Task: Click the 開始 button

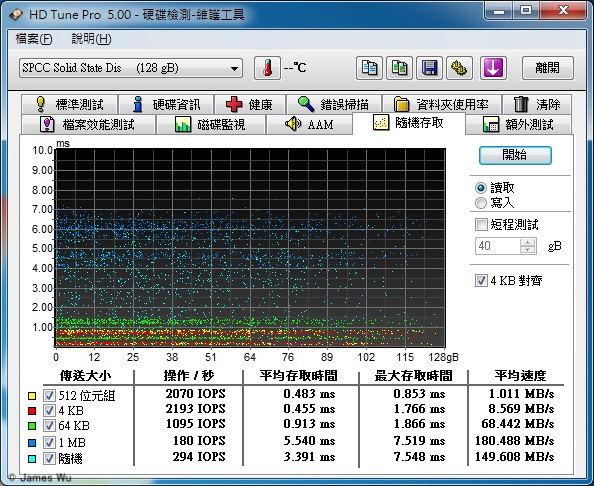Action: pyautogui.click(x=515, y=155)
